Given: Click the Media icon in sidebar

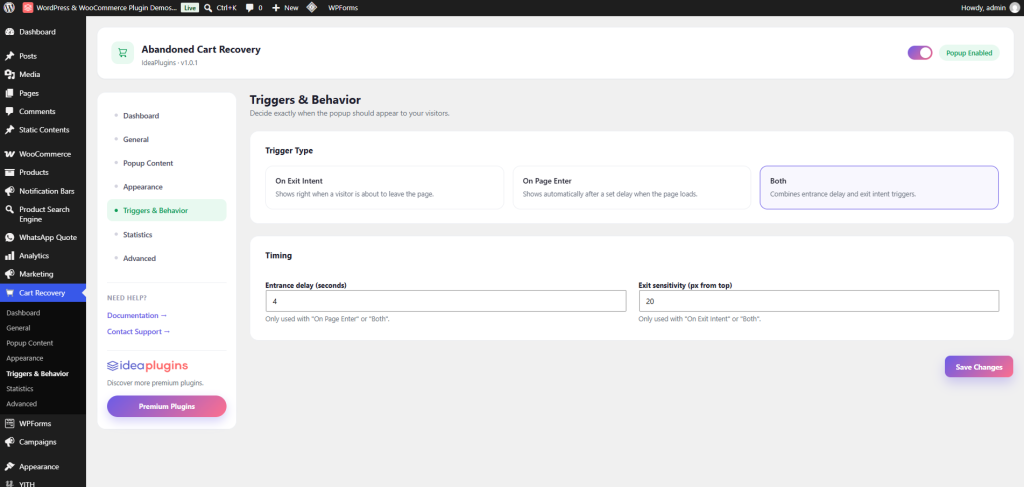Looking at the screenshot, I should 10,74.
